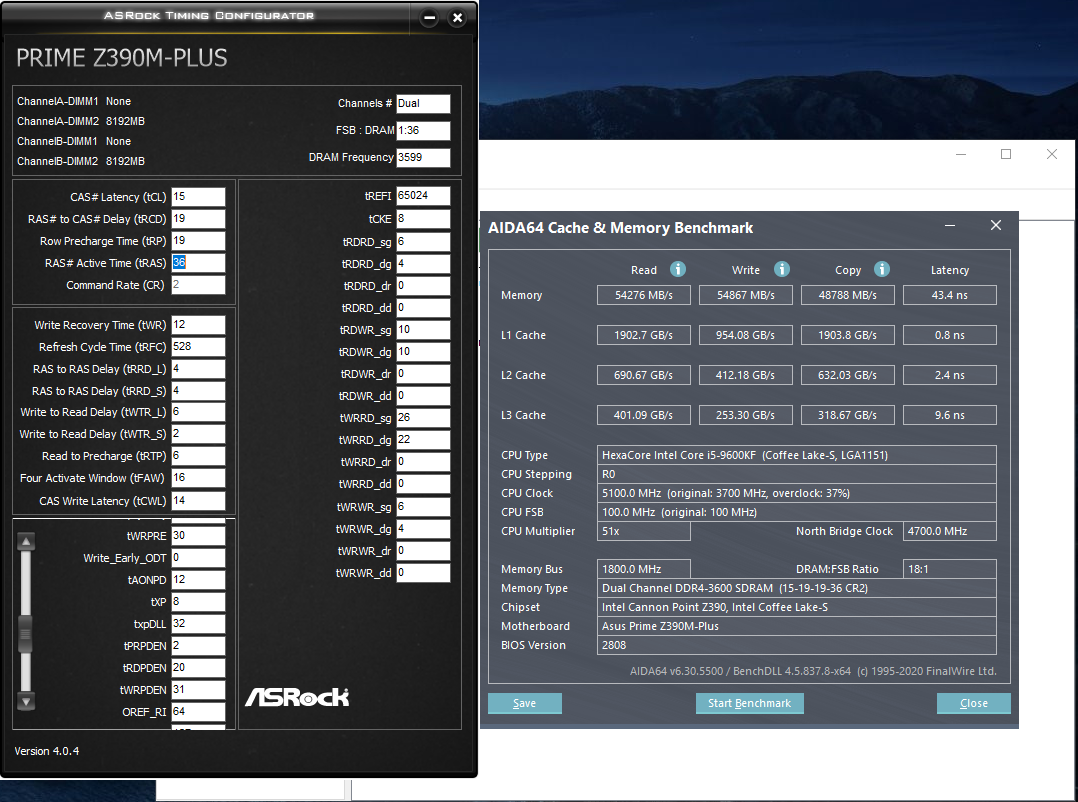Viewport: 1078px width, 802px height.
Task: Select the Row Precharge Time (tRP) field
Action: pyautogui.click(x=198, y=241)
